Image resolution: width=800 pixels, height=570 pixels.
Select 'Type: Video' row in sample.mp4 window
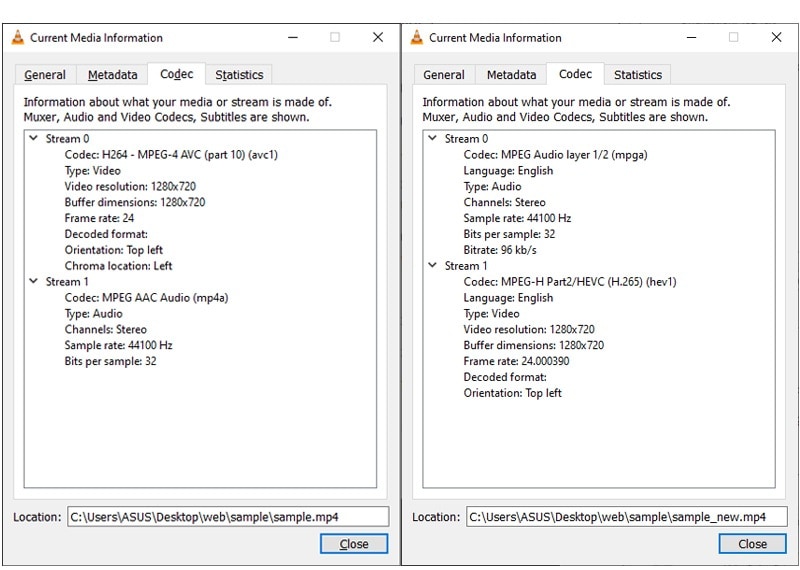click(92, 170)
